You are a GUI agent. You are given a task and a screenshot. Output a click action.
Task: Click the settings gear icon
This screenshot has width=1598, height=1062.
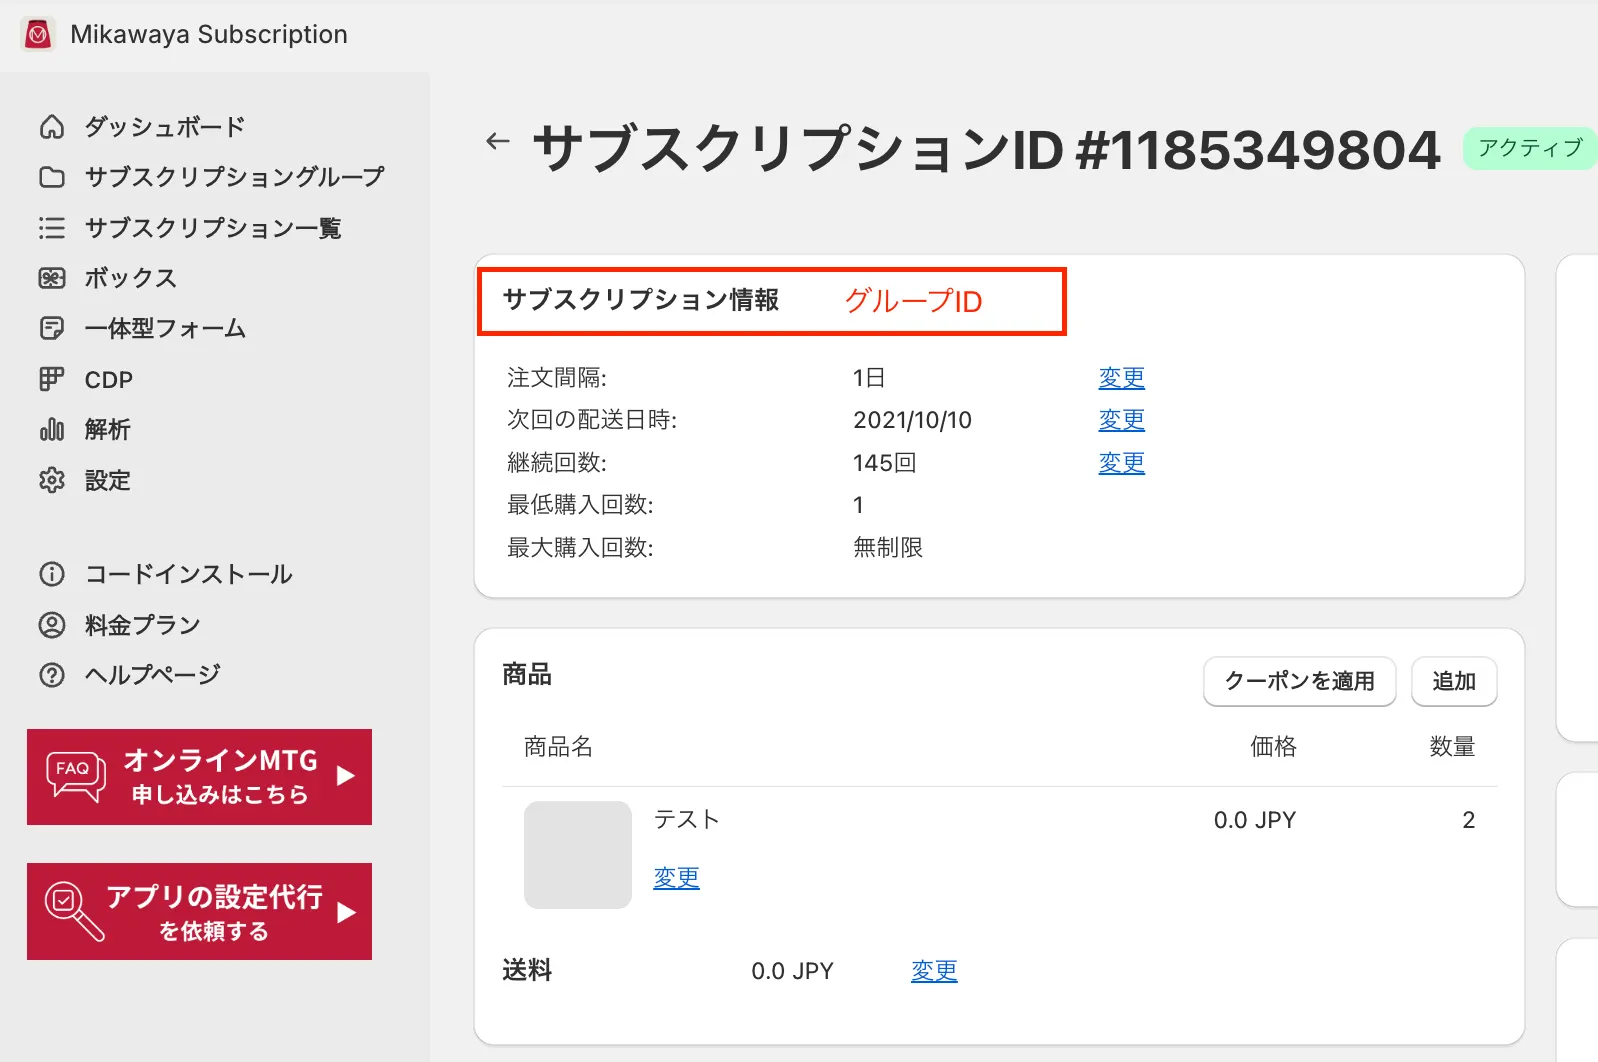click(52, 480)
